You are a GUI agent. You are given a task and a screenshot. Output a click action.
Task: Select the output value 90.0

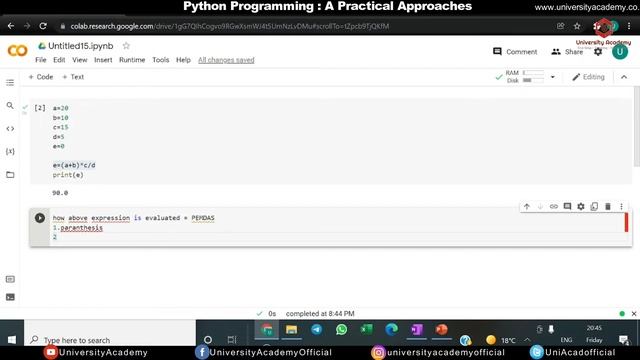pyautogui.click(x=60, y=193)
